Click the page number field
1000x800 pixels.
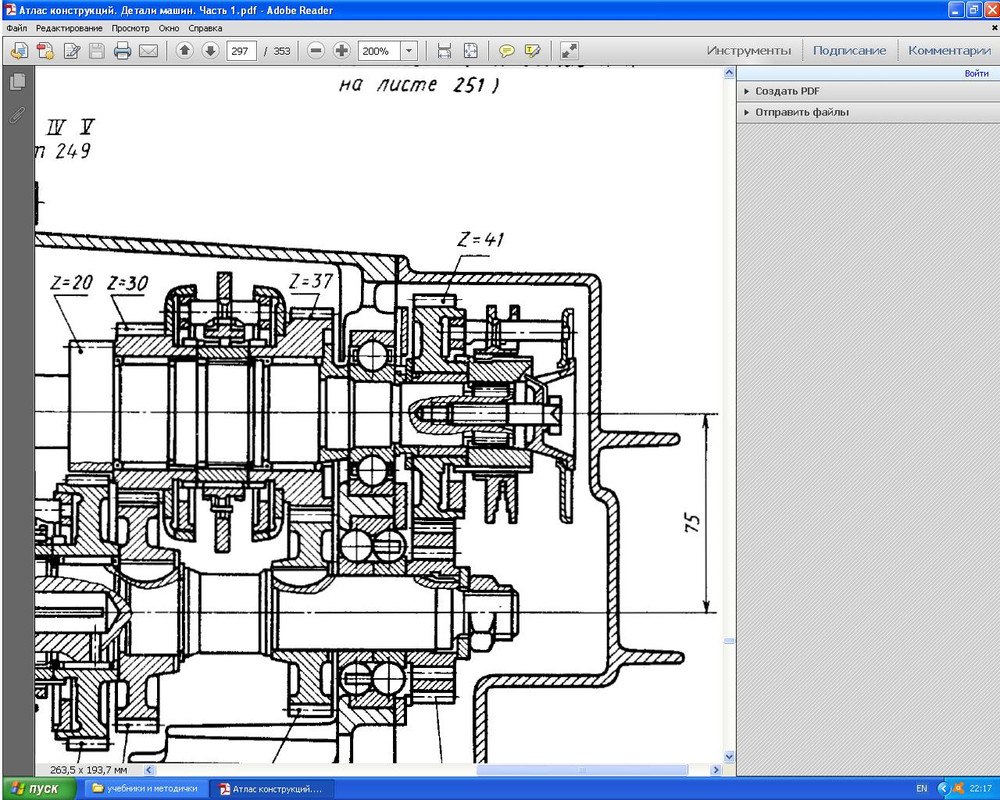click(241, 51)
